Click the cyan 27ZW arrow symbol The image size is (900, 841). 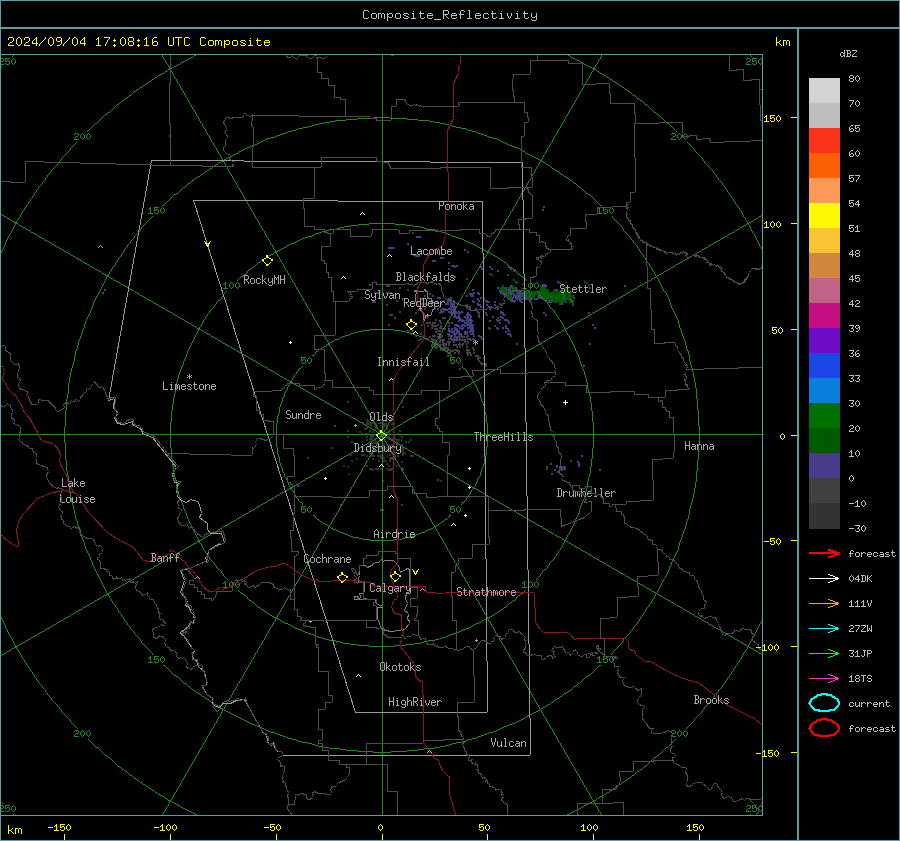824,629
